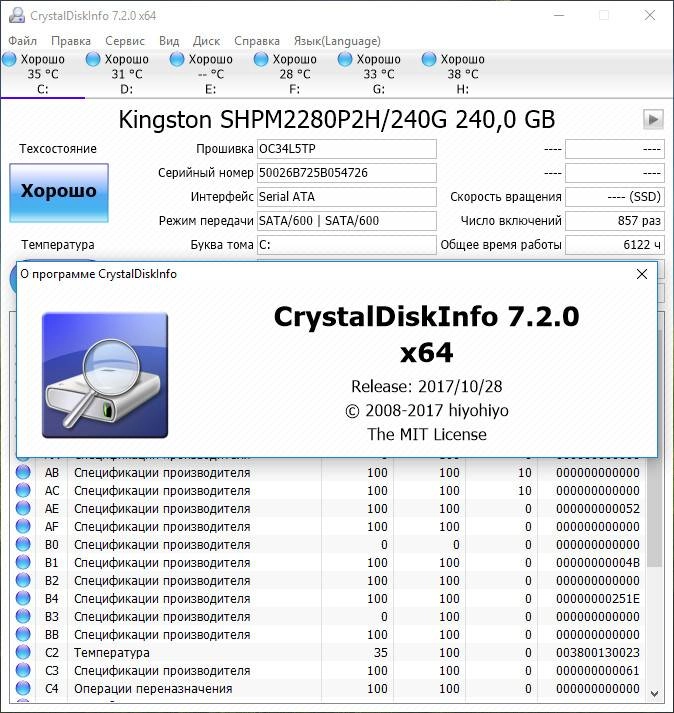The width and height of the screenshot is (674, 713).
Task: Open the Файл menu
Action: click(22, 41)
